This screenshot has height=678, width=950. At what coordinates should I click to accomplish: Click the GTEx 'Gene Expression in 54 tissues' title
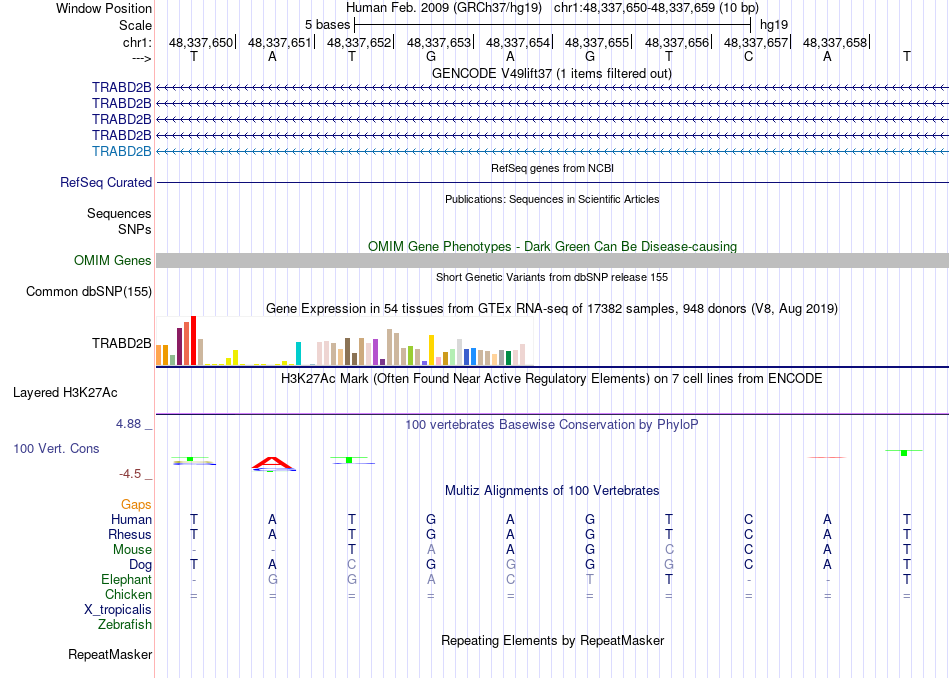552,309
